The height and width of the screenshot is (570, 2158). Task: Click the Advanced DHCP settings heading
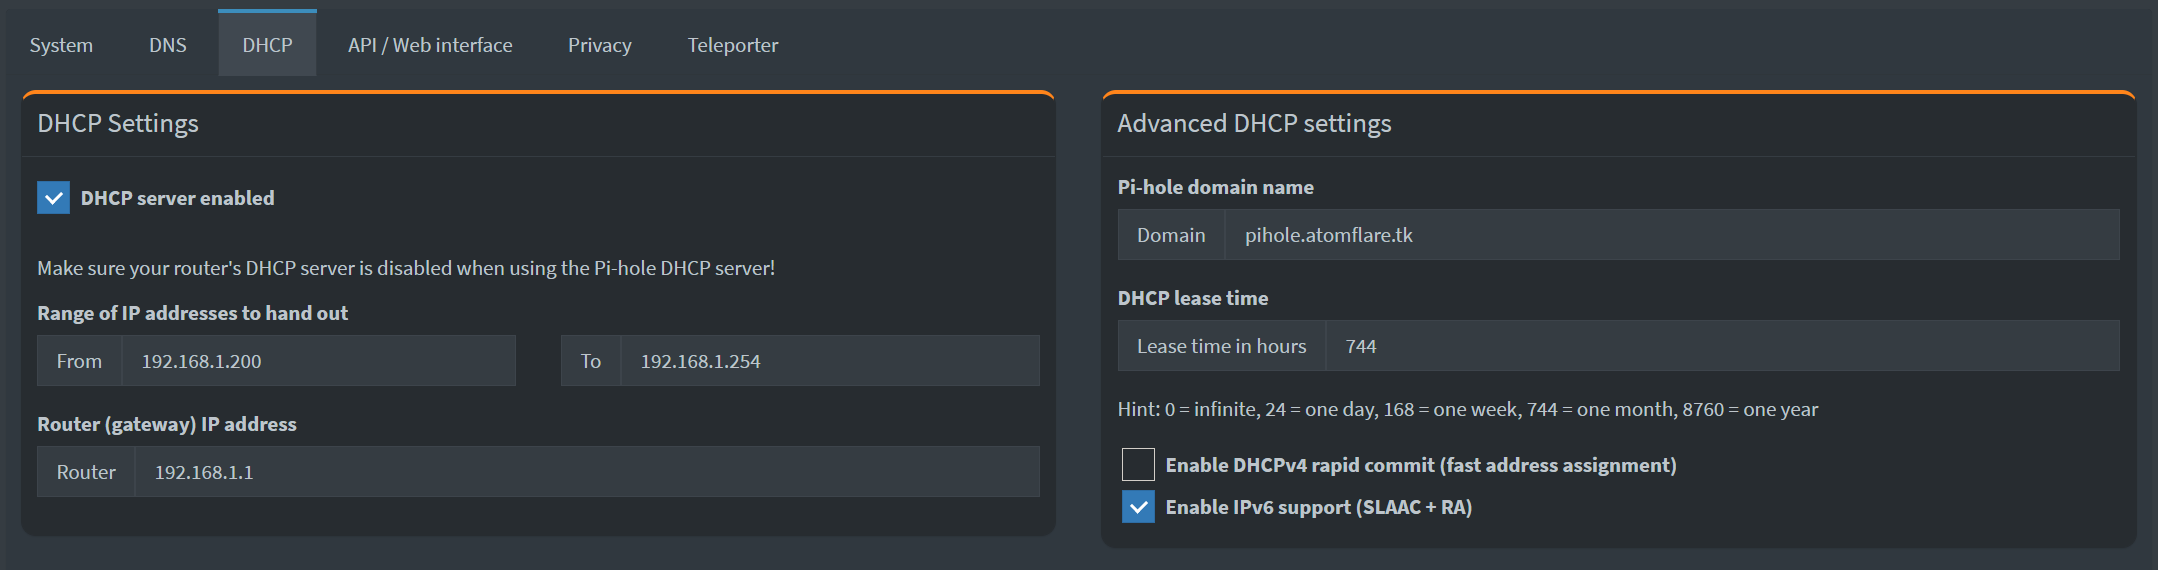point(1254,123)
